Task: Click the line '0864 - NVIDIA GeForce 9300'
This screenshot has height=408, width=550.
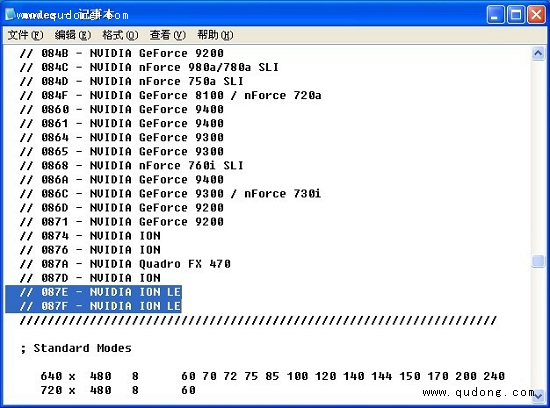Action: pyautogui.click(x=121, y=138)
